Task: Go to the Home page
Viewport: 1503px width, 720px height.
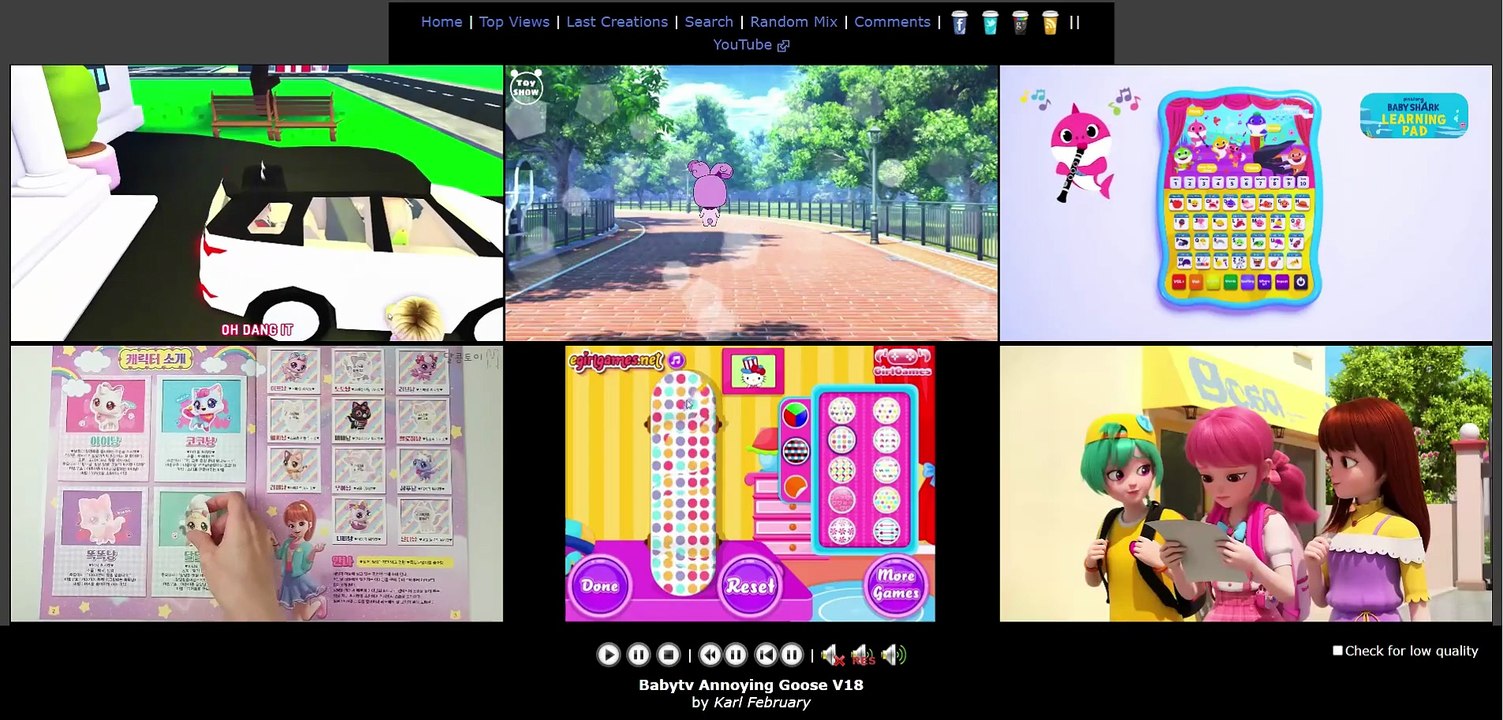Action: tap(441, 22)
